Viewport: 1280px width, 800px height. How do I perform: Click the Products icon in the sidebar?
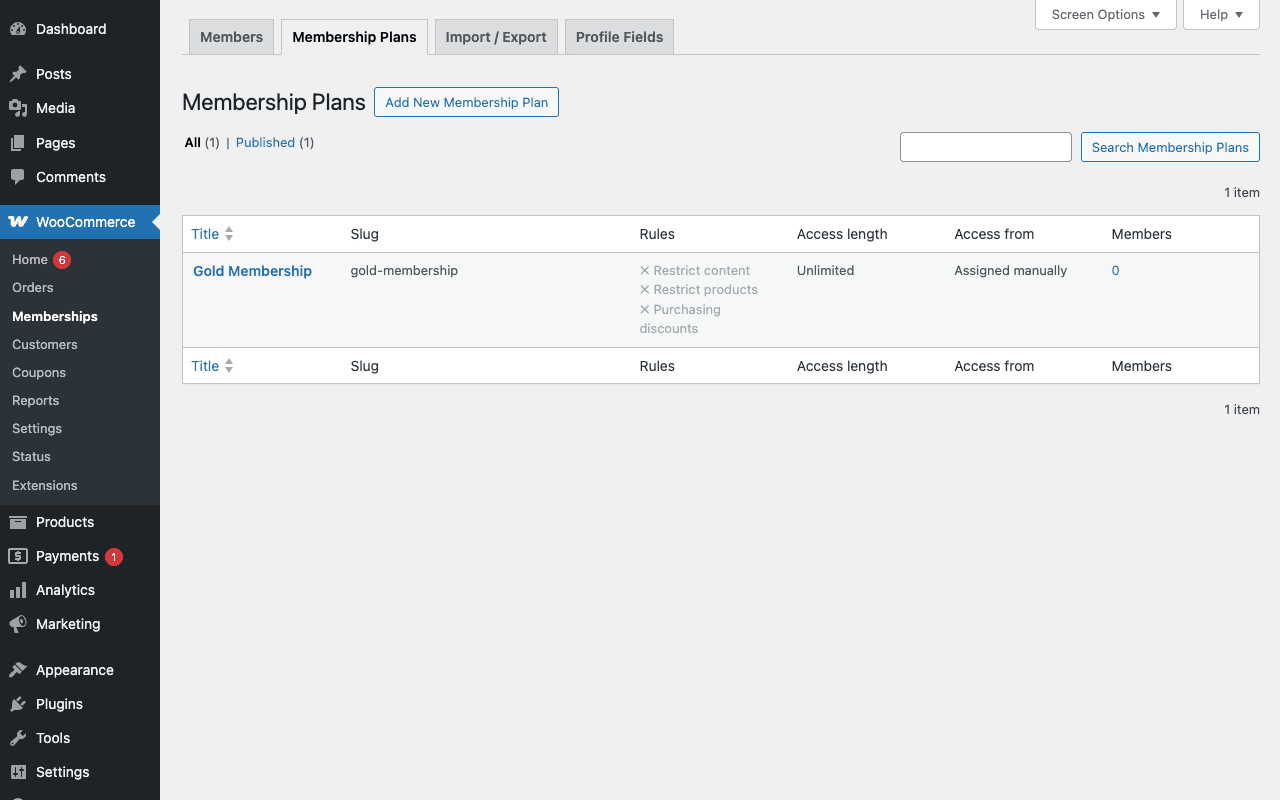tap(18, 522)
